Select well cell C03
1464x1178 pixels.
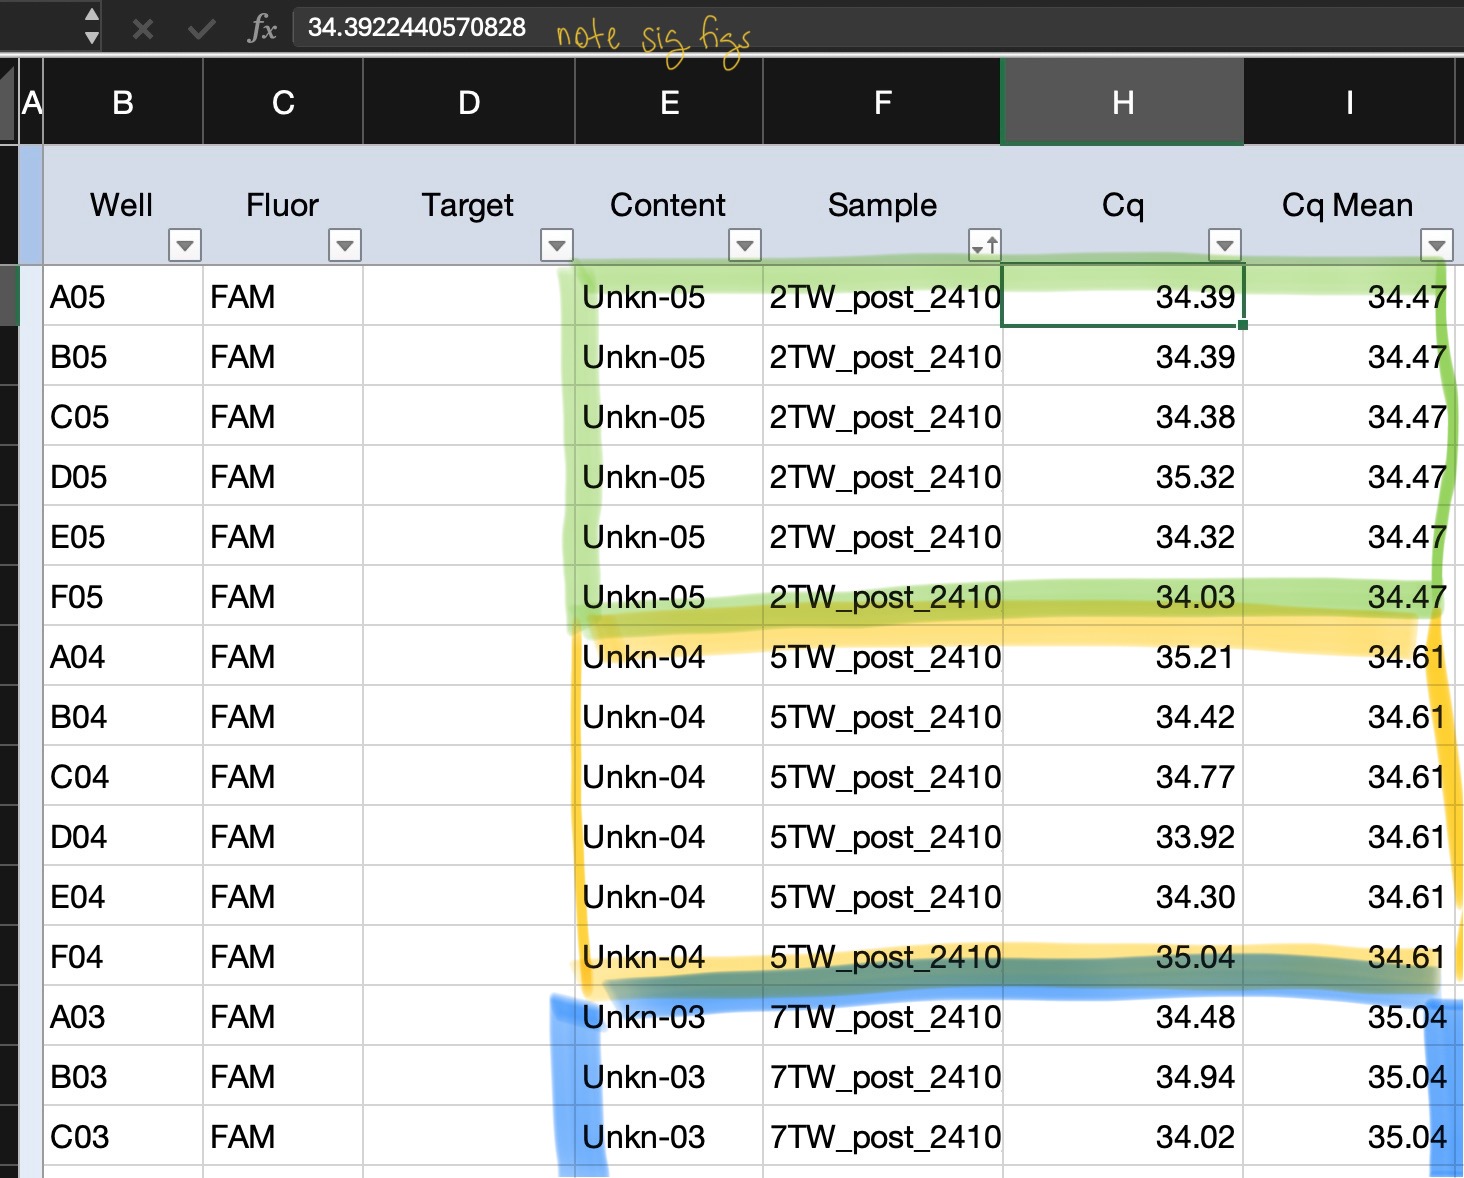tap(123, 1136)
